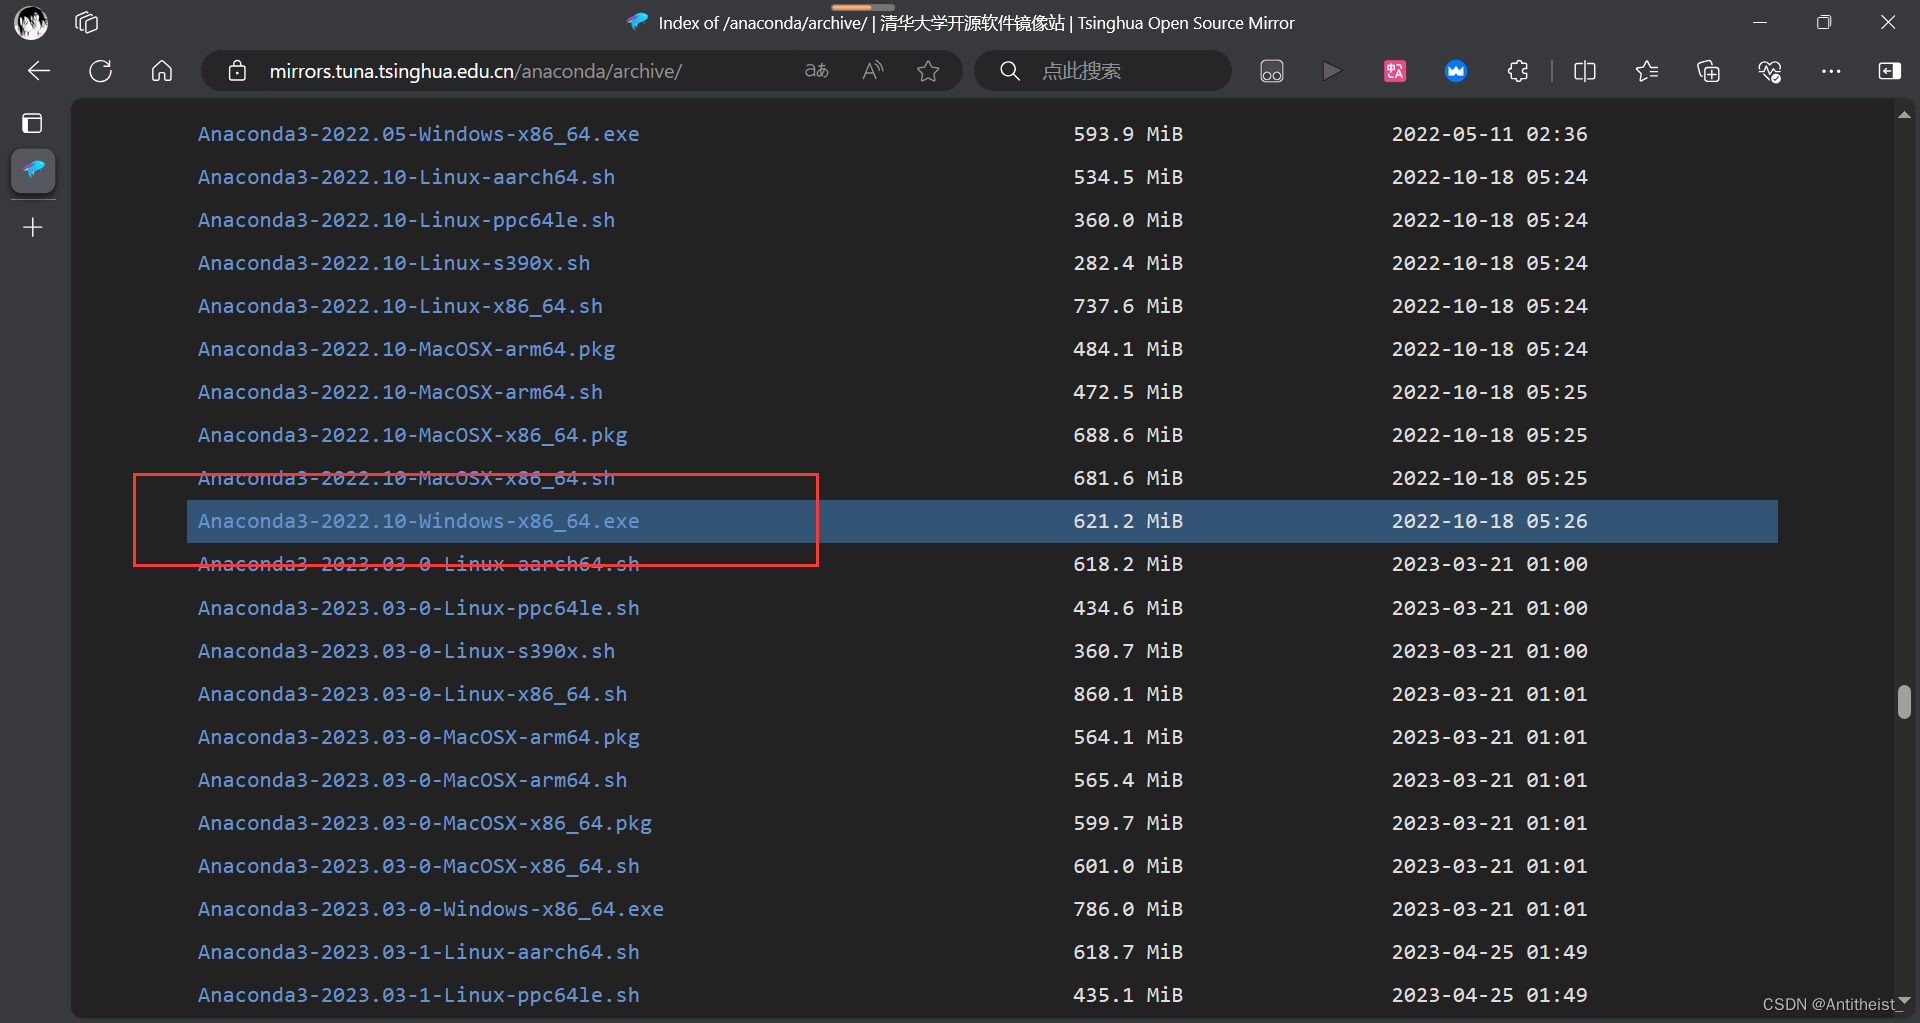Click date 2023-04-25 01:49 for aarch64
The width and height of the screenshot is (1920, 1023).
tap(1489, 952)
